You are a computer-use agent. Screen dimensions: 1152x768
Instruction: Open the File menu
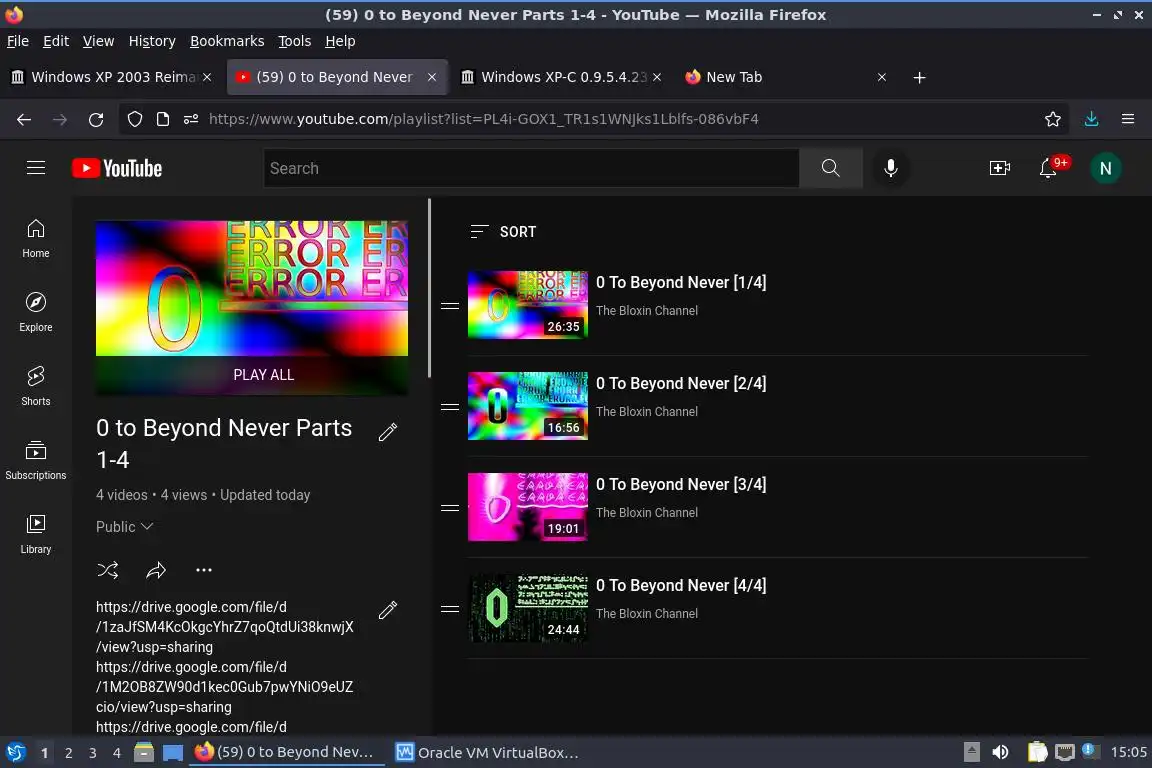click(x=18, y=41)
